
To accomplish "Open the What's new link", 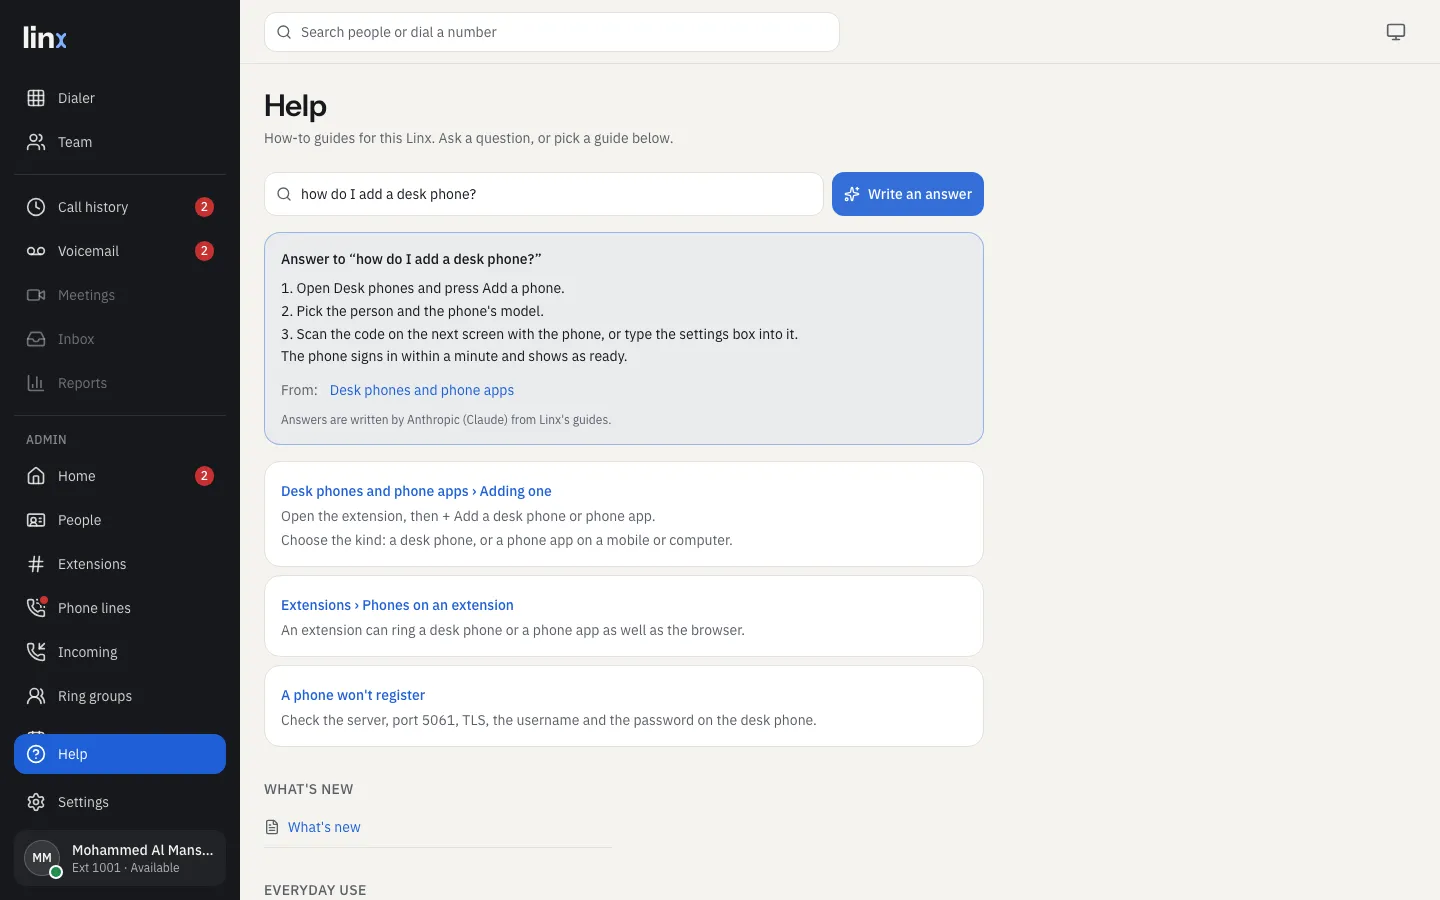I will click(324, 827).
